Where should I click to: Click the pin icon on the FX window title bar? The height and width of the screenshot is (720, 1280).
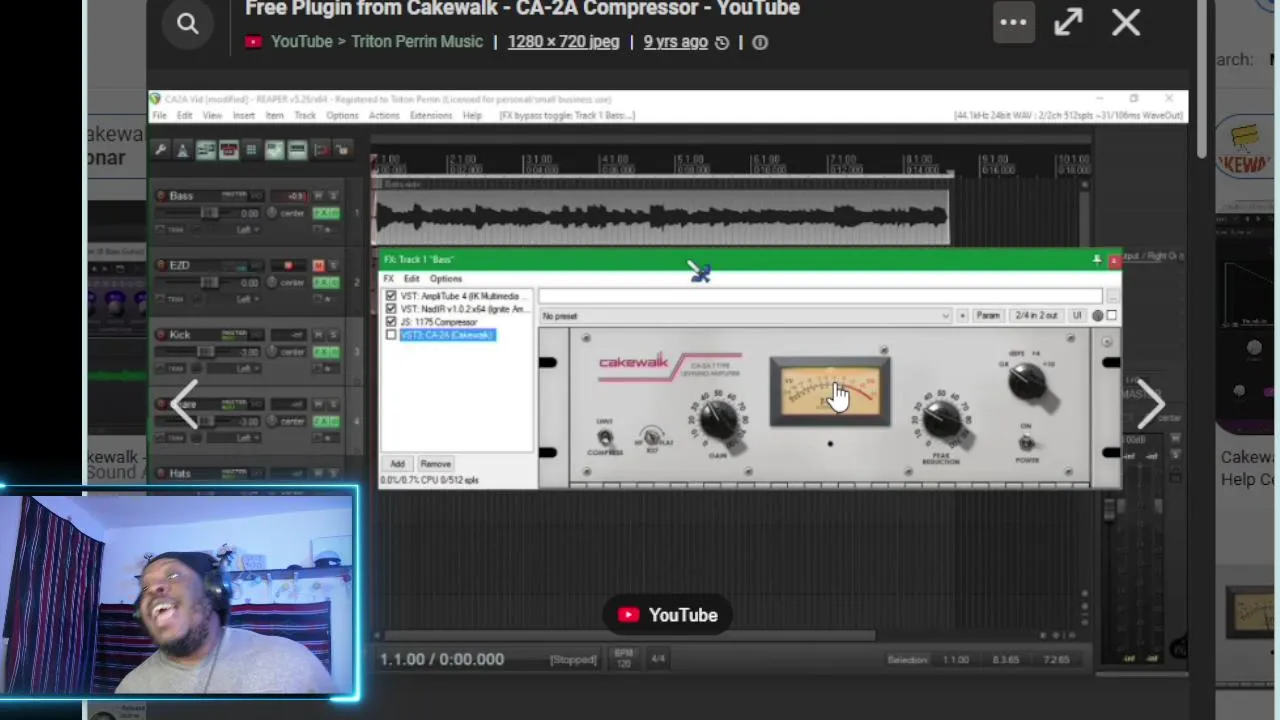[1096, 260]
